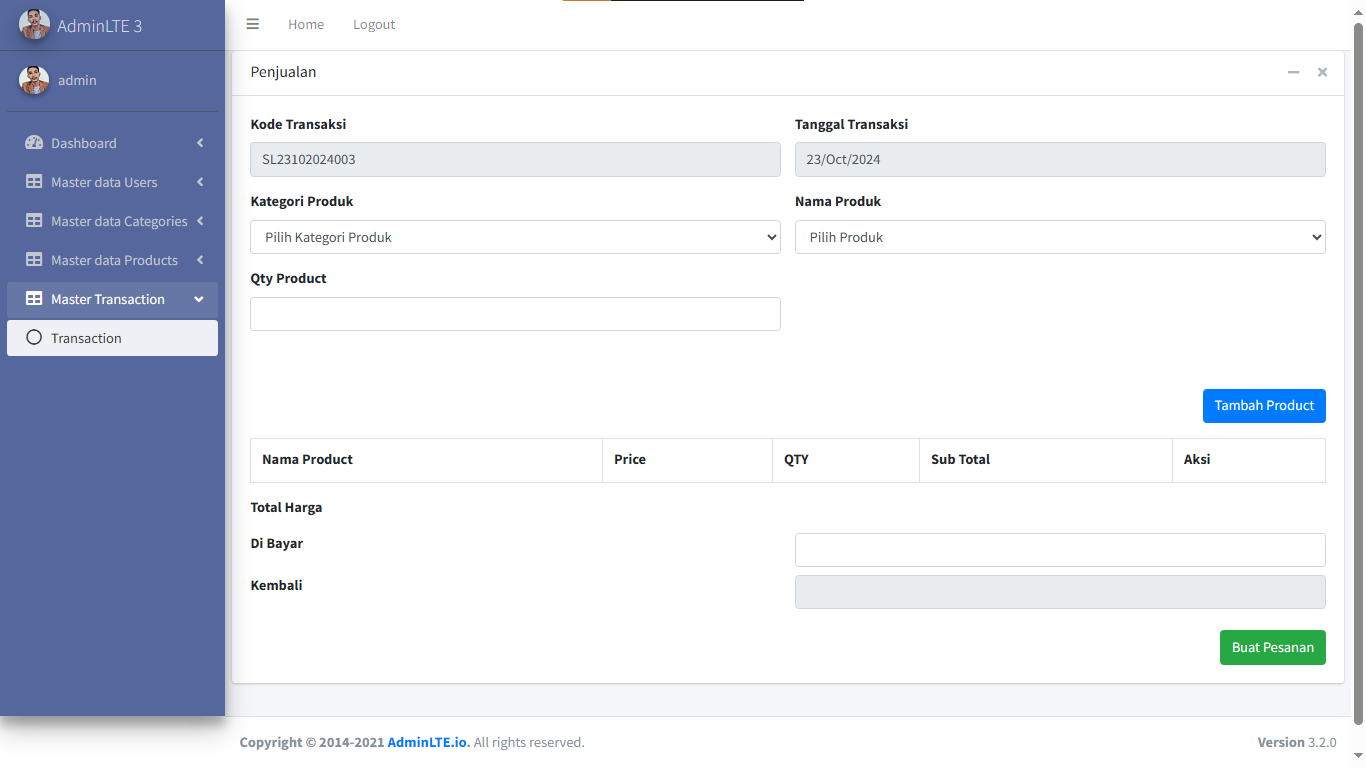This screenshot has width=1366, height=768.
Task: Click the Master data Categories table icon
Action: click(34, 221)
